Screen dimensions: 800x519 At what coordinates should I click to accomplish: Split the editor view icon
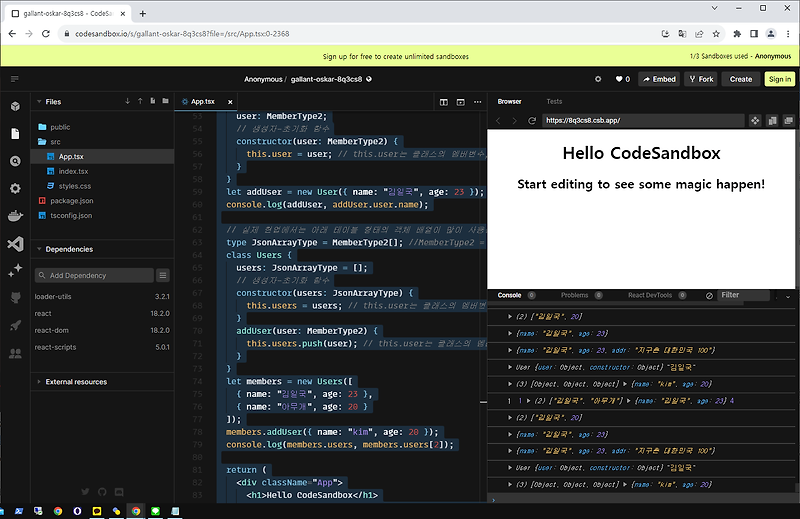[444, 102]
